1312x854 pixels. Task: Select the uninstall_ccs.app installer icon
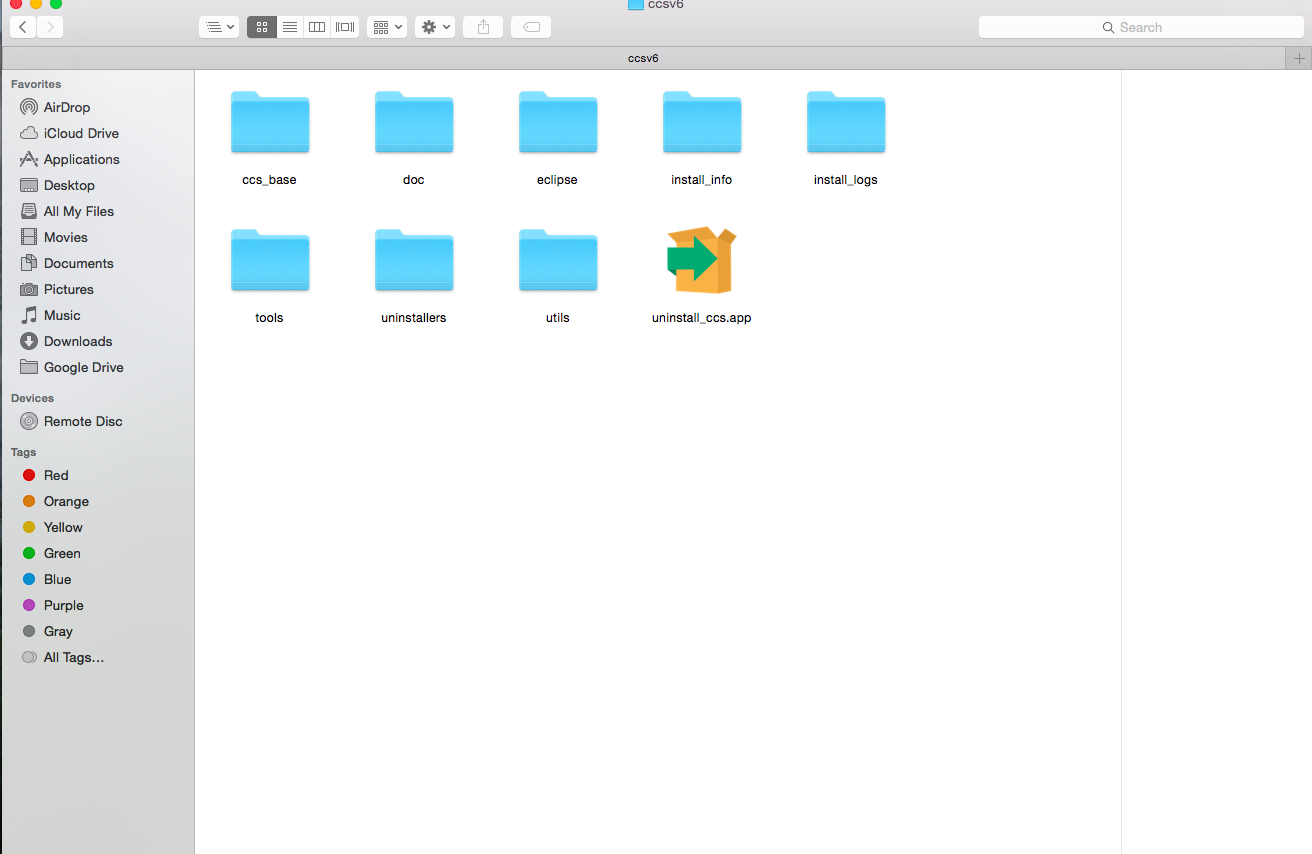pos(702,260)
